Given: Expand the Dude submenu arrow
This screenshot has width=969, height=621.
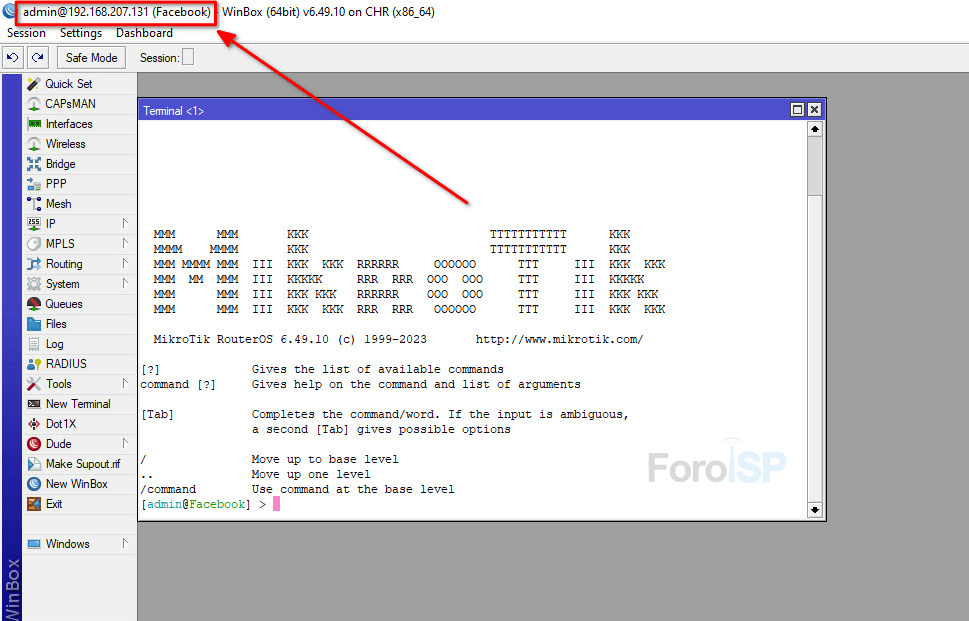Looking at the screenshot, I should pos(125,443).
